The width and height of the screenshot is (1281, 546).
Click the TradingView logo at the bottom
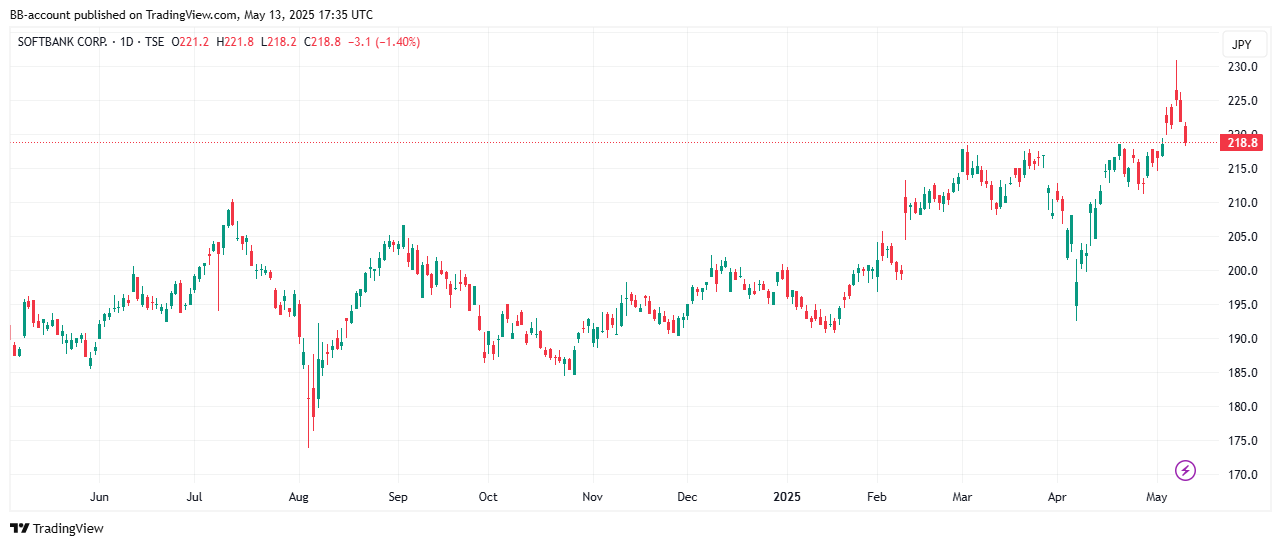(x=57, y=528)
